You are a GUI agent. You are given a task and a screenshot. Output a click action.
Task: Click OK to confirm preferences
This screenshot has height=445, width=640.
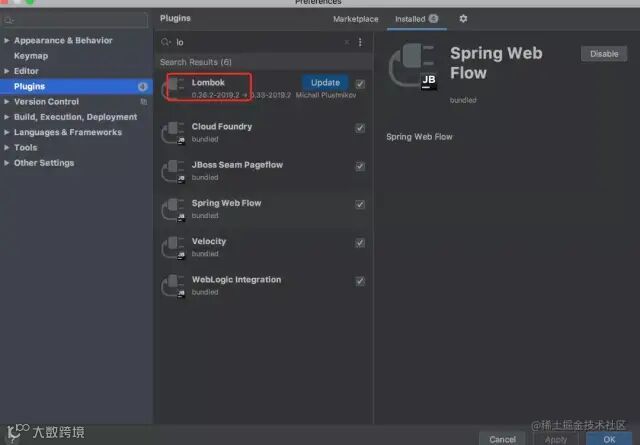[609, 439]
